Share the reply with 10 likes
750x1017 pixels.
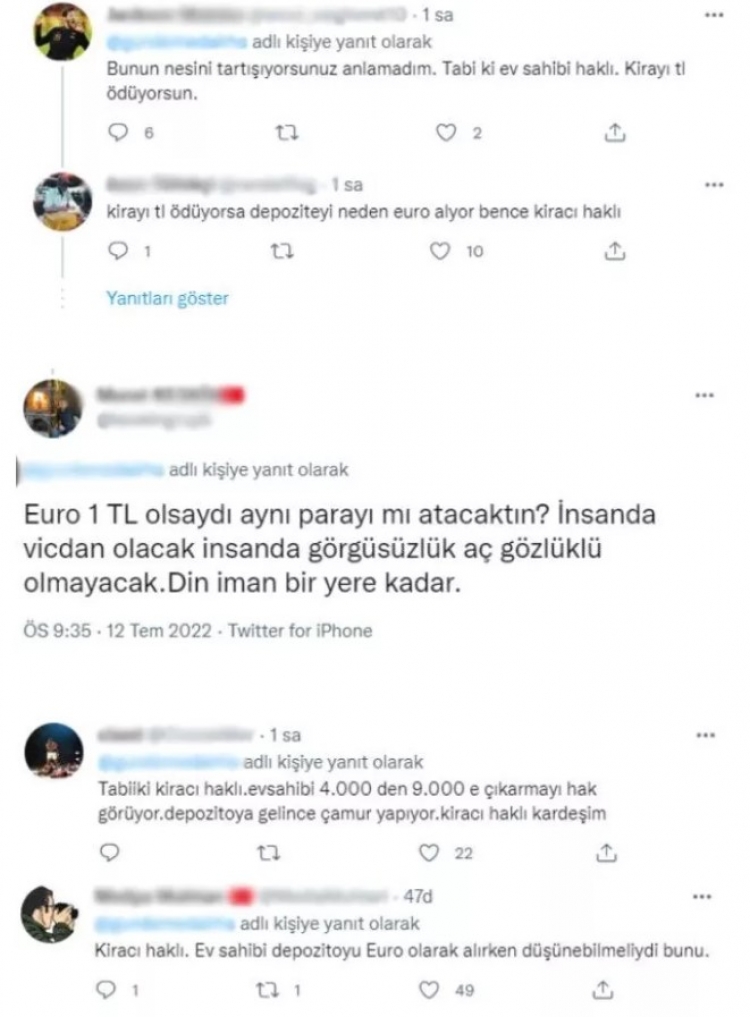pyautogui.click(x=614, y=251)
